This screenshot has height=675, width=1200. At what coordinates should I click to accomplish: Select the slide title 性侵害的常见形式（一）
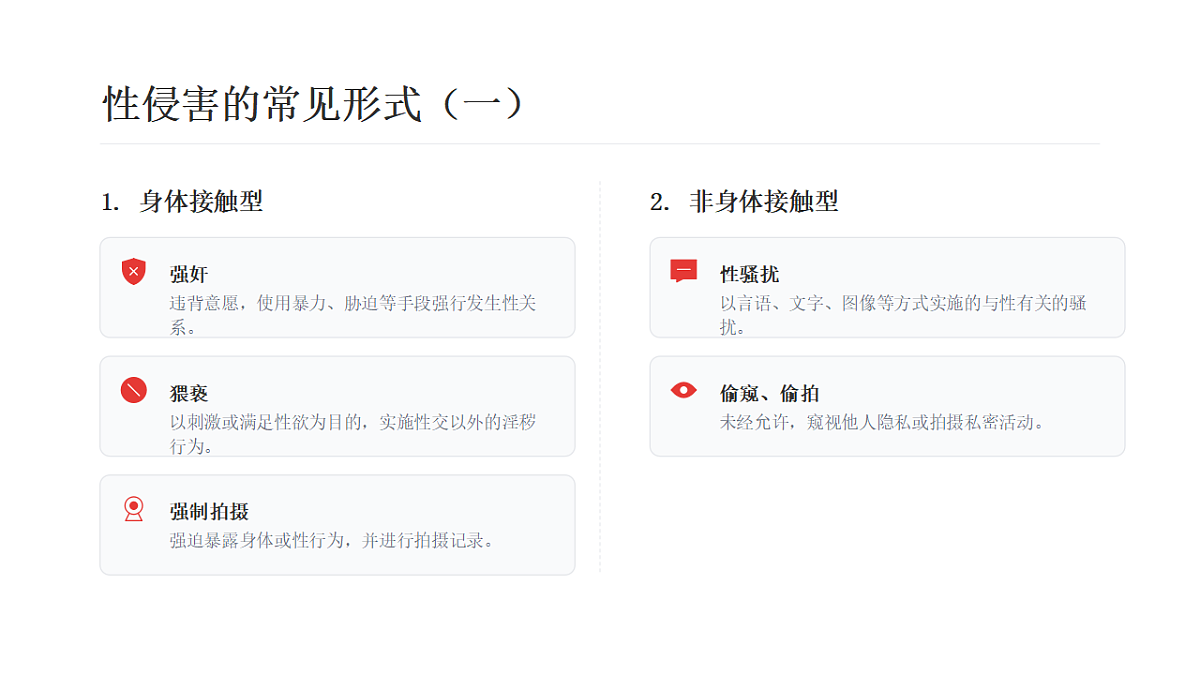click(314, 104)
